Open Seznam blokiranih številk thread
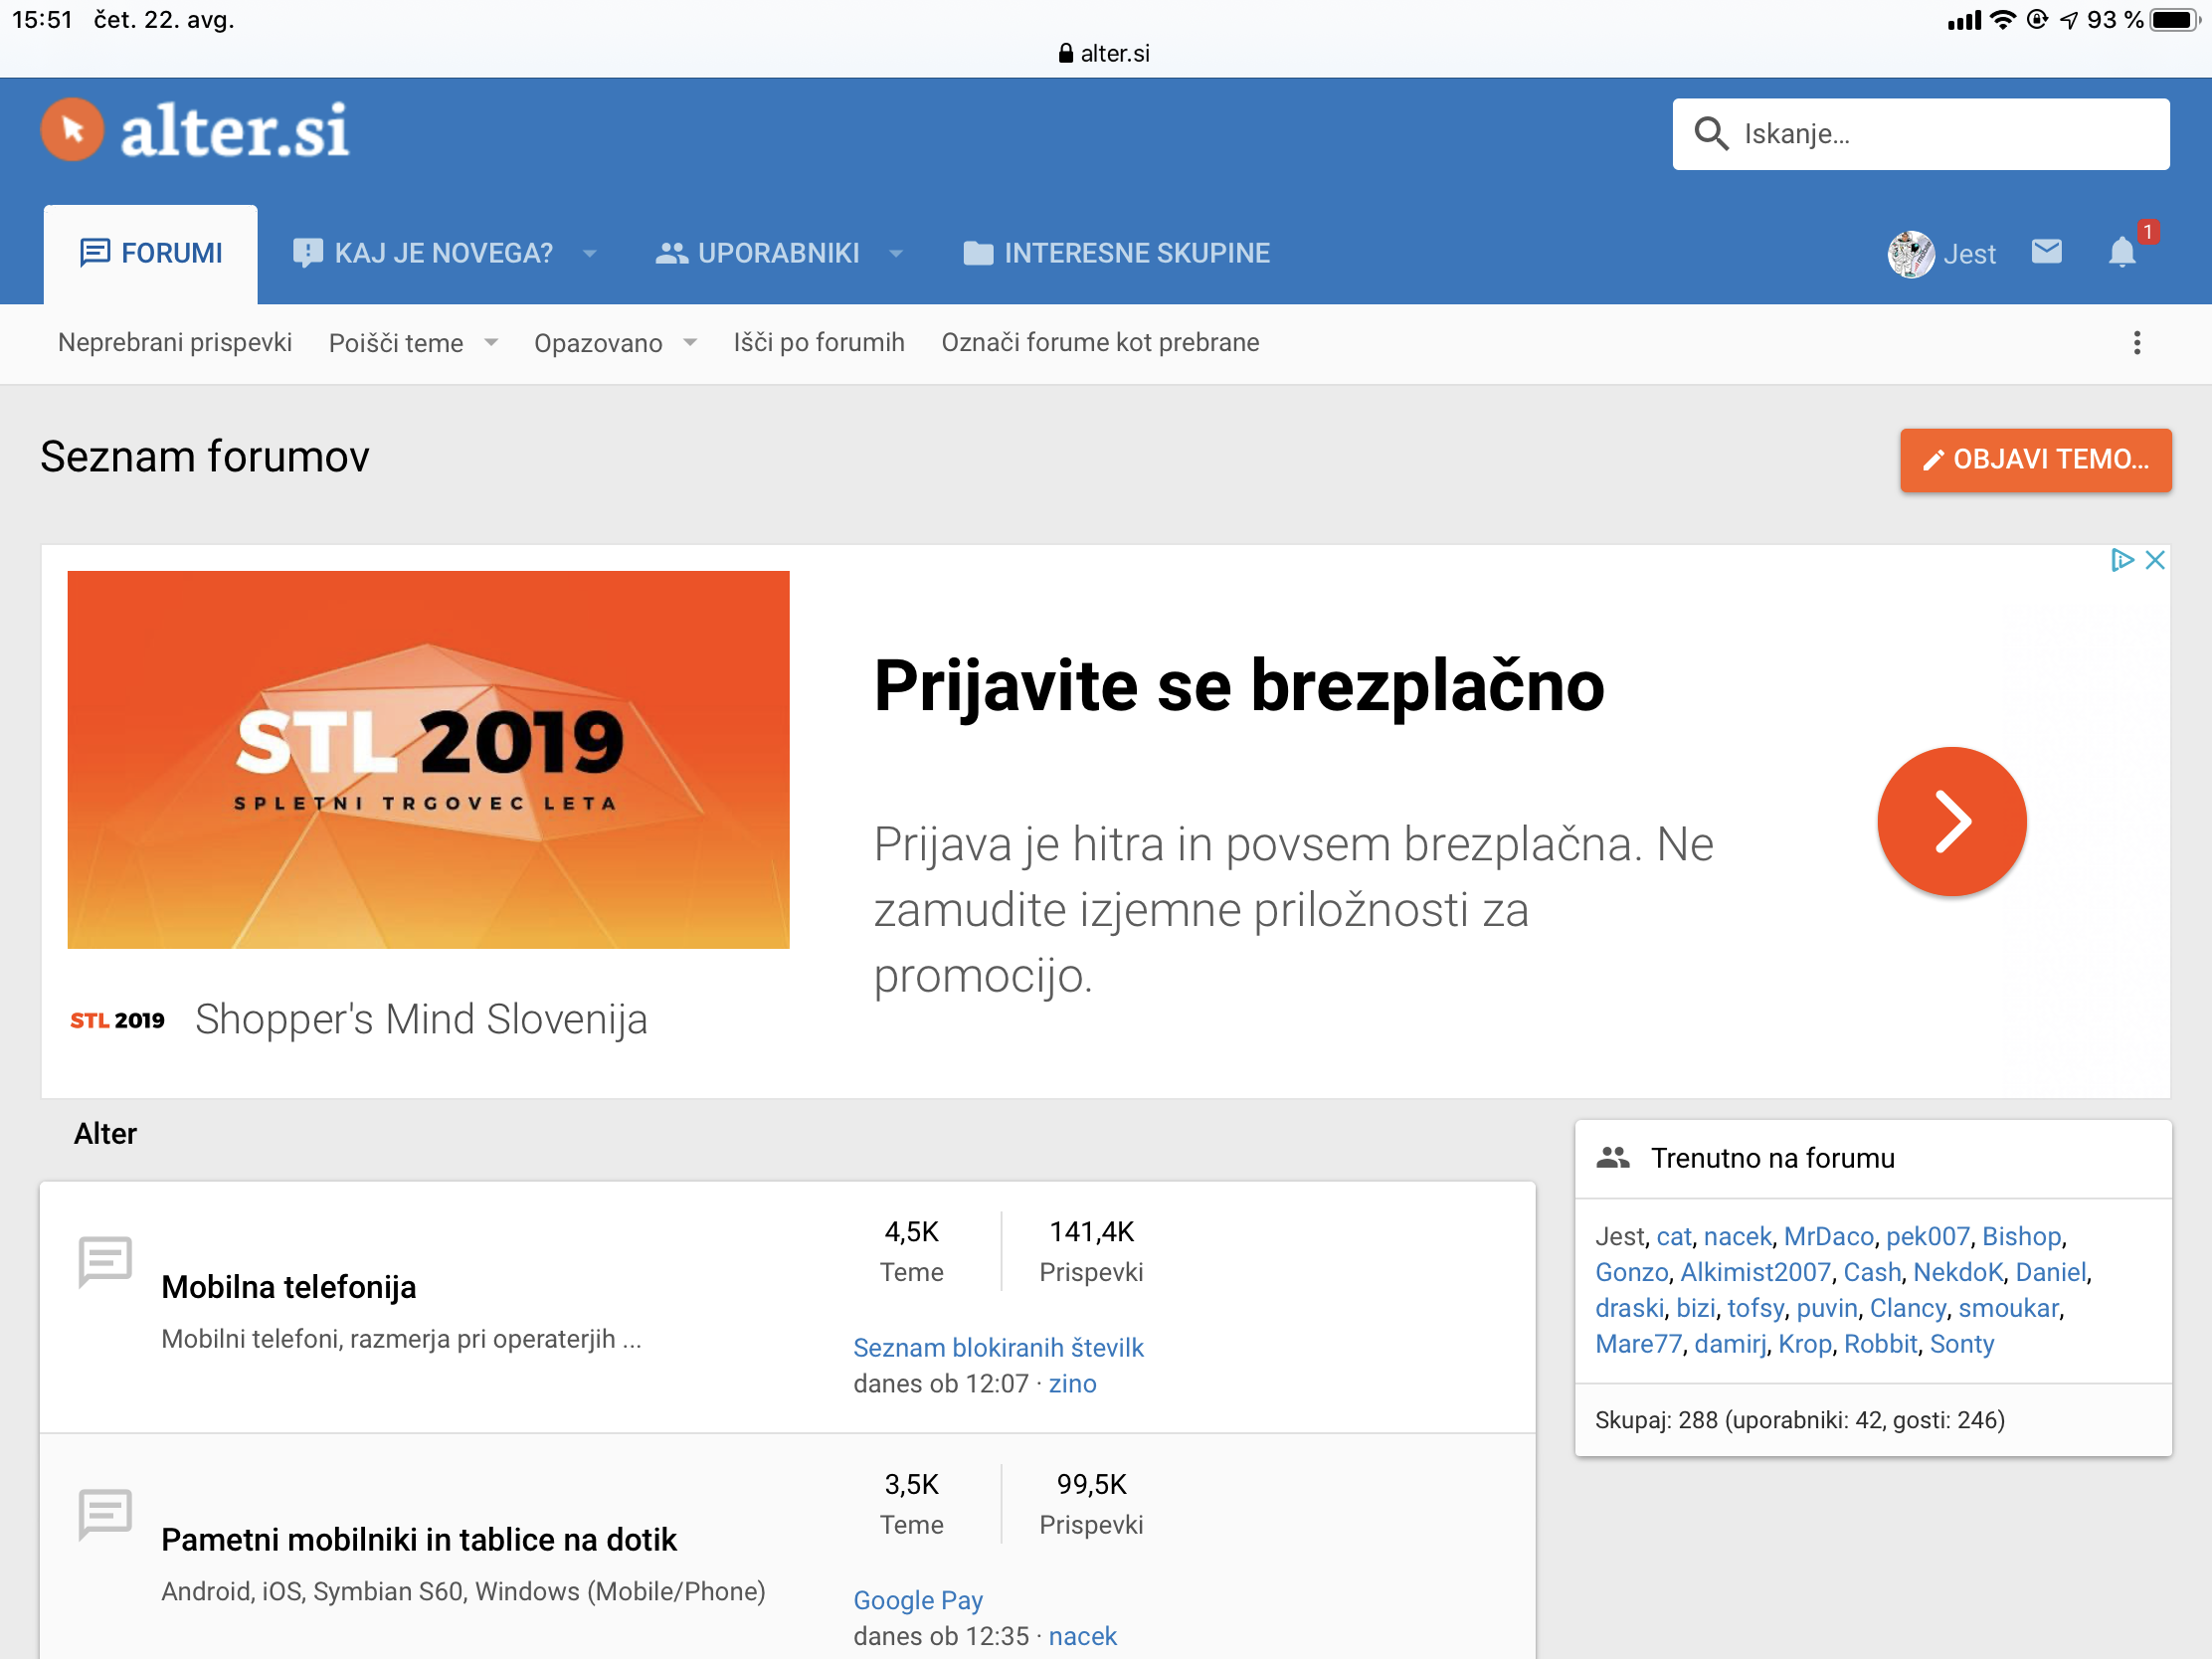The height and width of the screenshot is (1659, 2212). pos(998,1348)
